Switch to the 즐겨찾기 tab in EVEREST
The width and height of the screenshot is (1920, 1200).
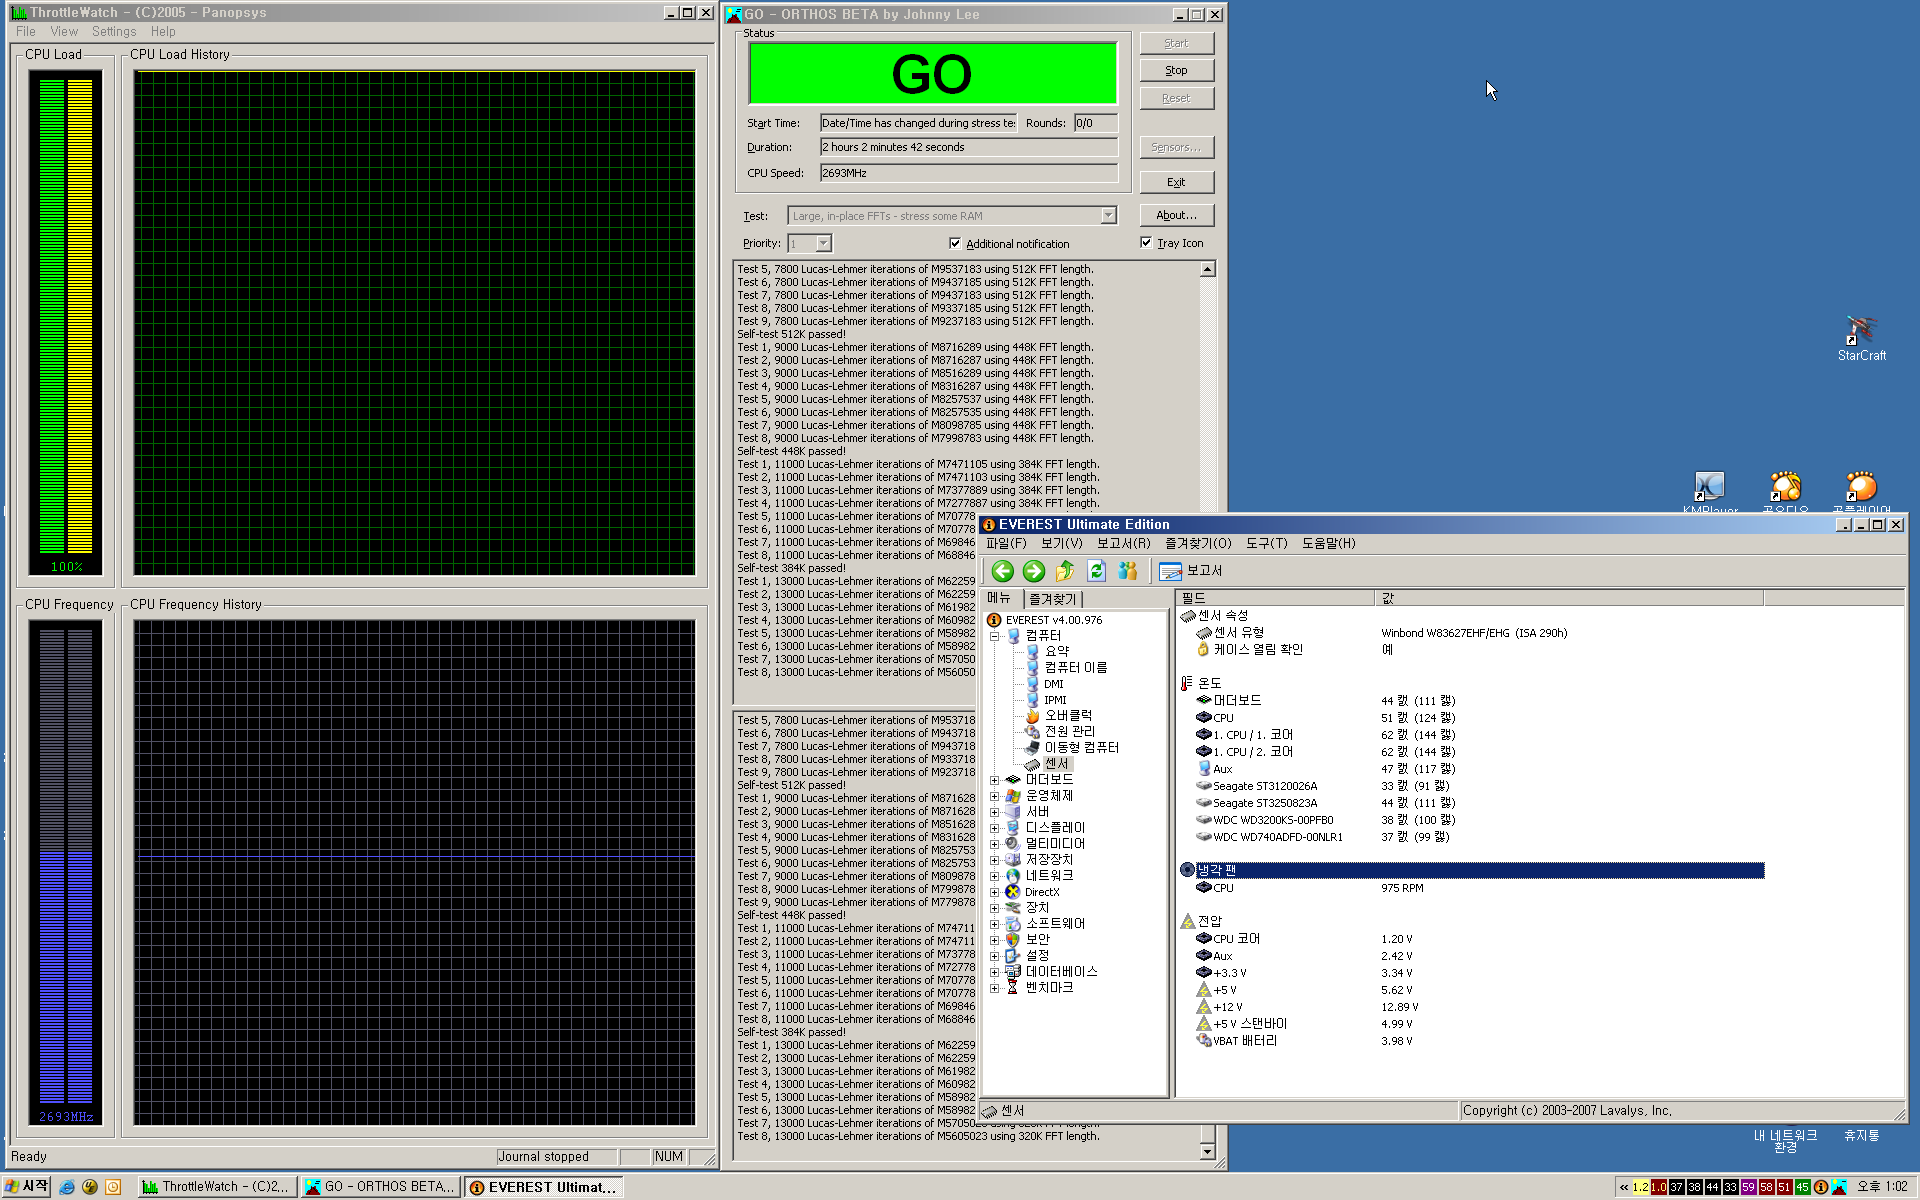(1053, 599)
